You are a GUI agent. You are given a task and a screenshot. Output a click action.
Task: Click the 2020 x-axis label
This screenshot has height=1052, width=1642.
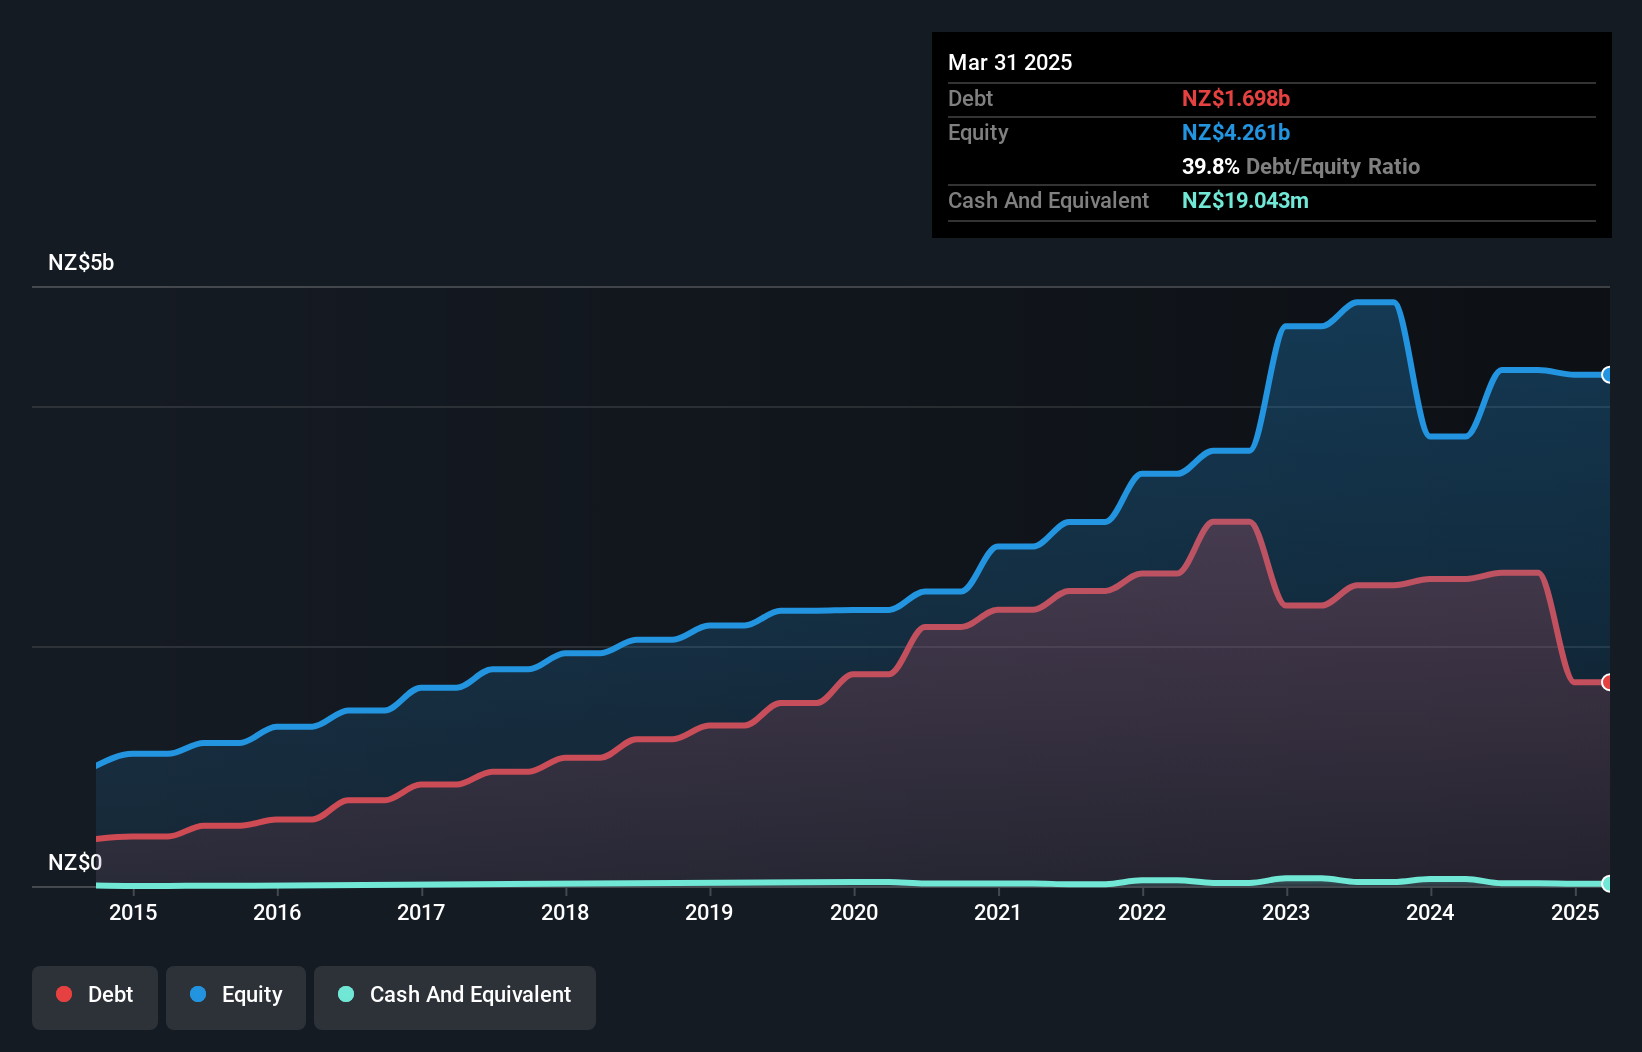pos(854,912)
